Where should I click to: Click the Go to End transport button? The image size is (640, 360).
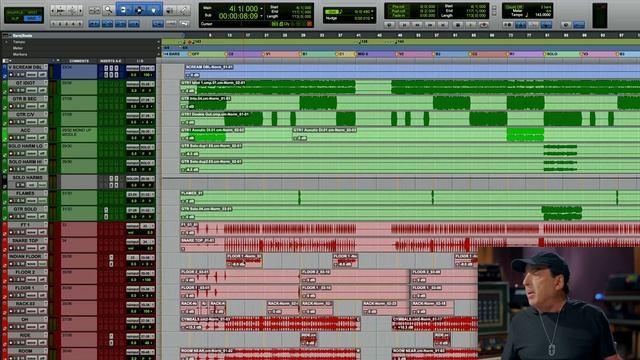(444, 25)
